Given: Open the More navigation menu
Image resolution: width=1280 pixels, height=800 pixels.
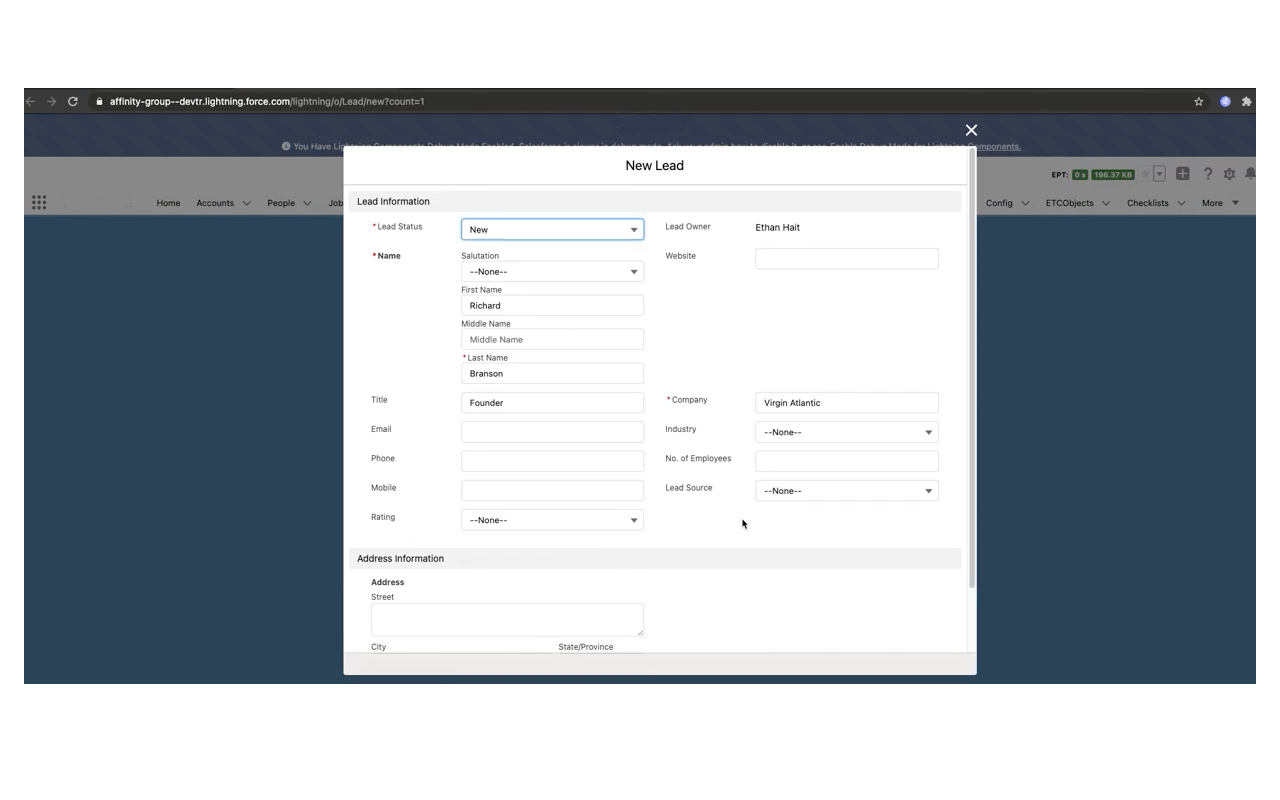Looking at the screenshot, I should [x=1220, y=203].
